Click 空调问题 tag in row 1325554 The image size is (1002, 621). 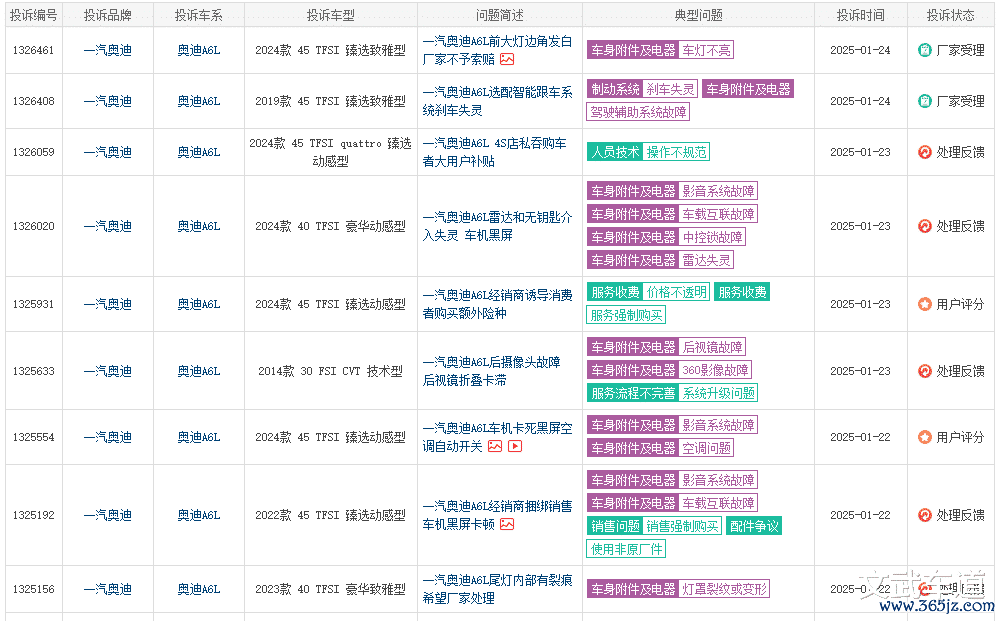click(x=706, y=448)
